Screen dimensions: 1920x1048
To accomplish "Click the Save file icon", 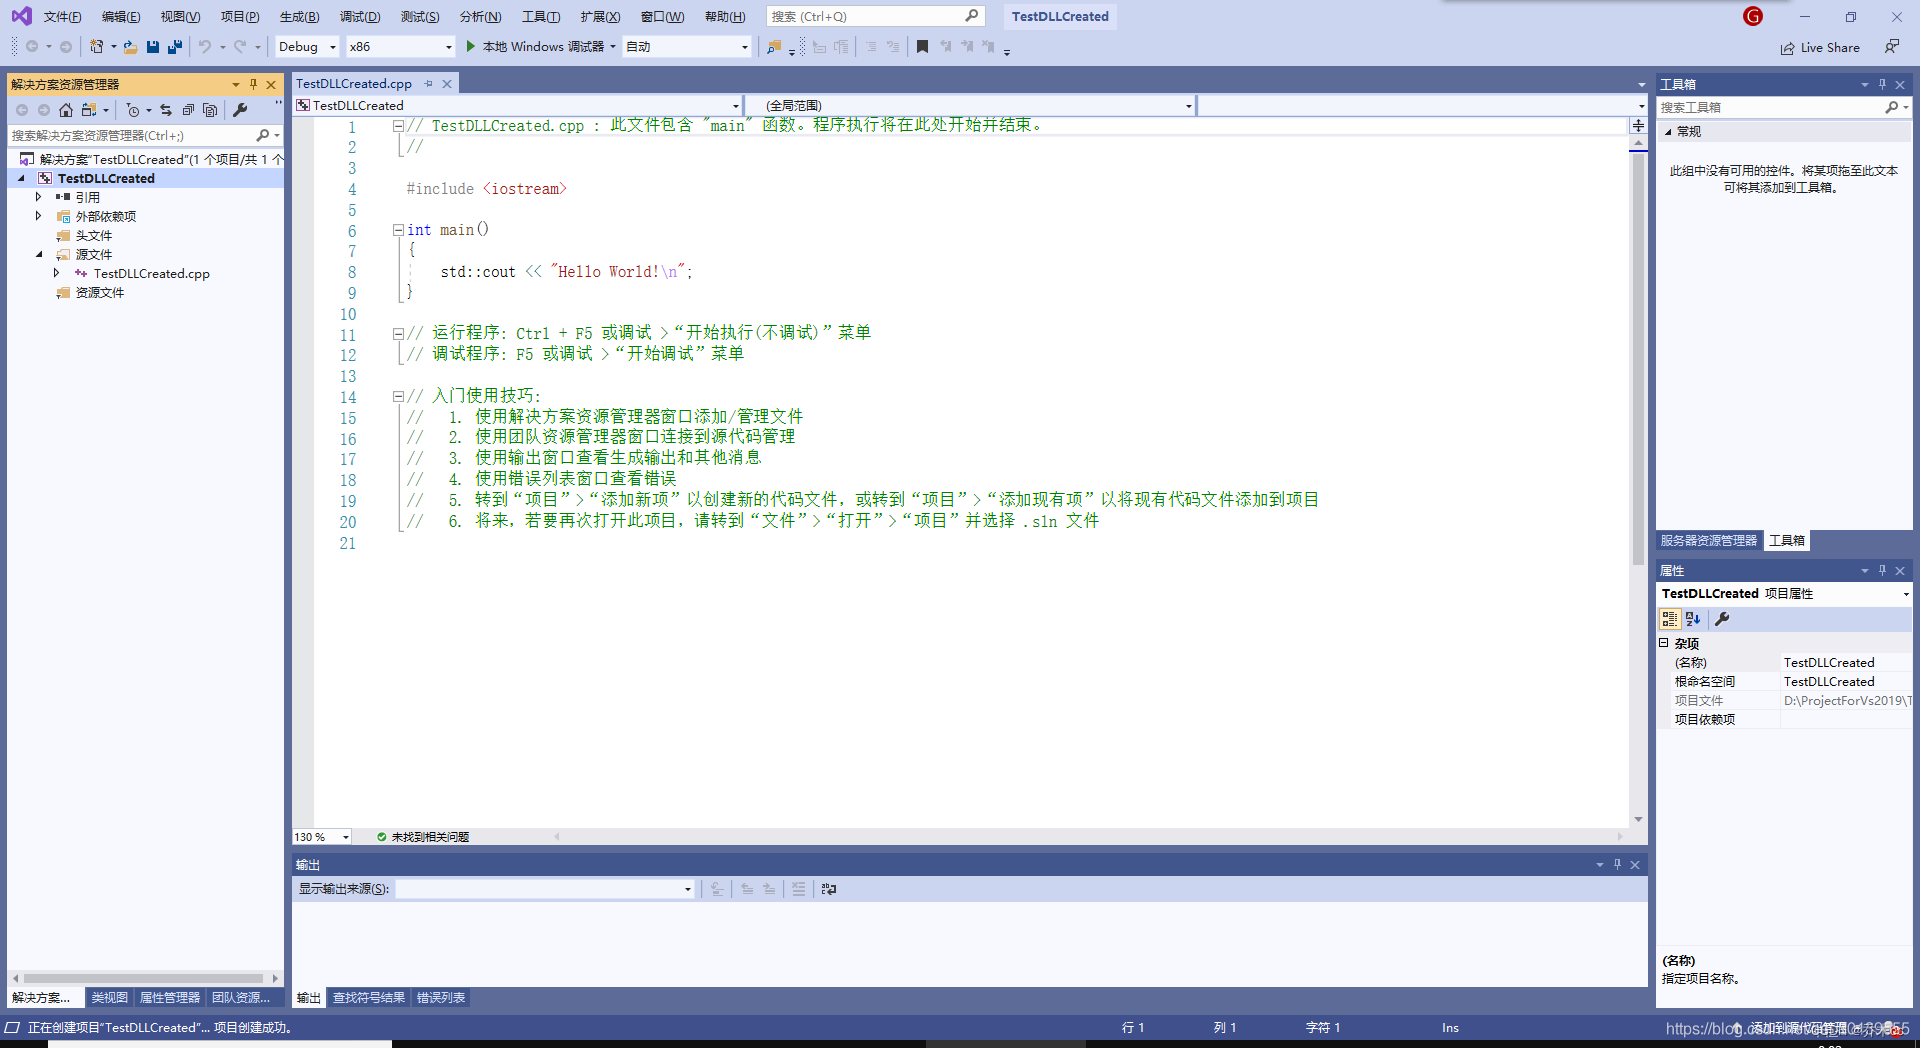I will (x=153, y=46).
